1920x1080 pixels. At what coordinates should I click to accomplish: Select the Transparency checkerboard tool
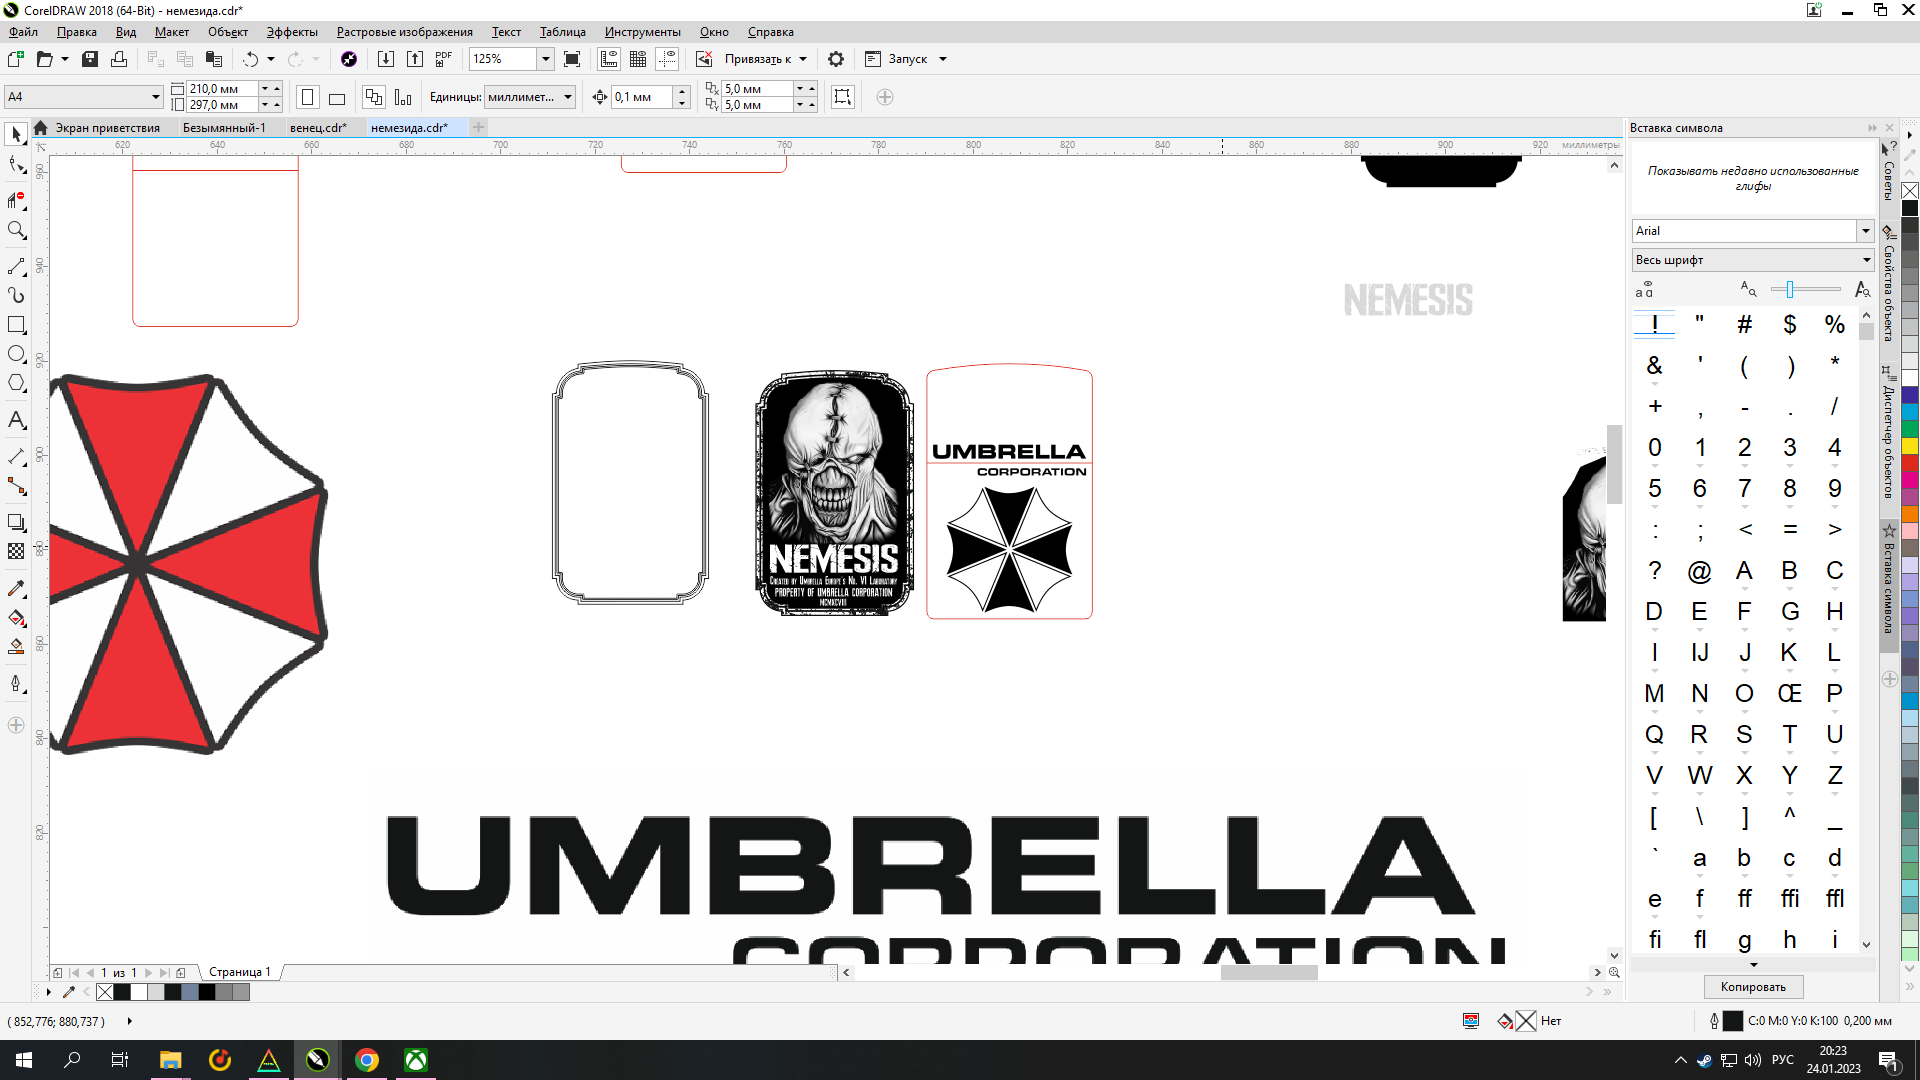coord(16,551)
